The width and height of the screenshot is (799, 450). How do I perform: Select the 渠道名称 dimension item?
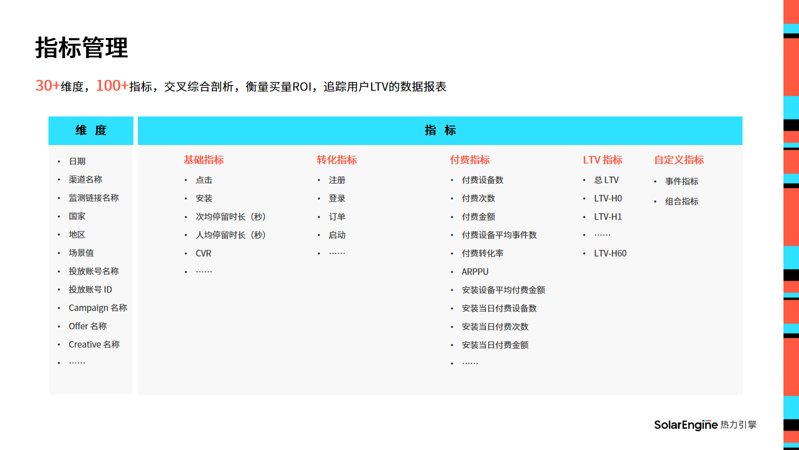click(86, 179)
